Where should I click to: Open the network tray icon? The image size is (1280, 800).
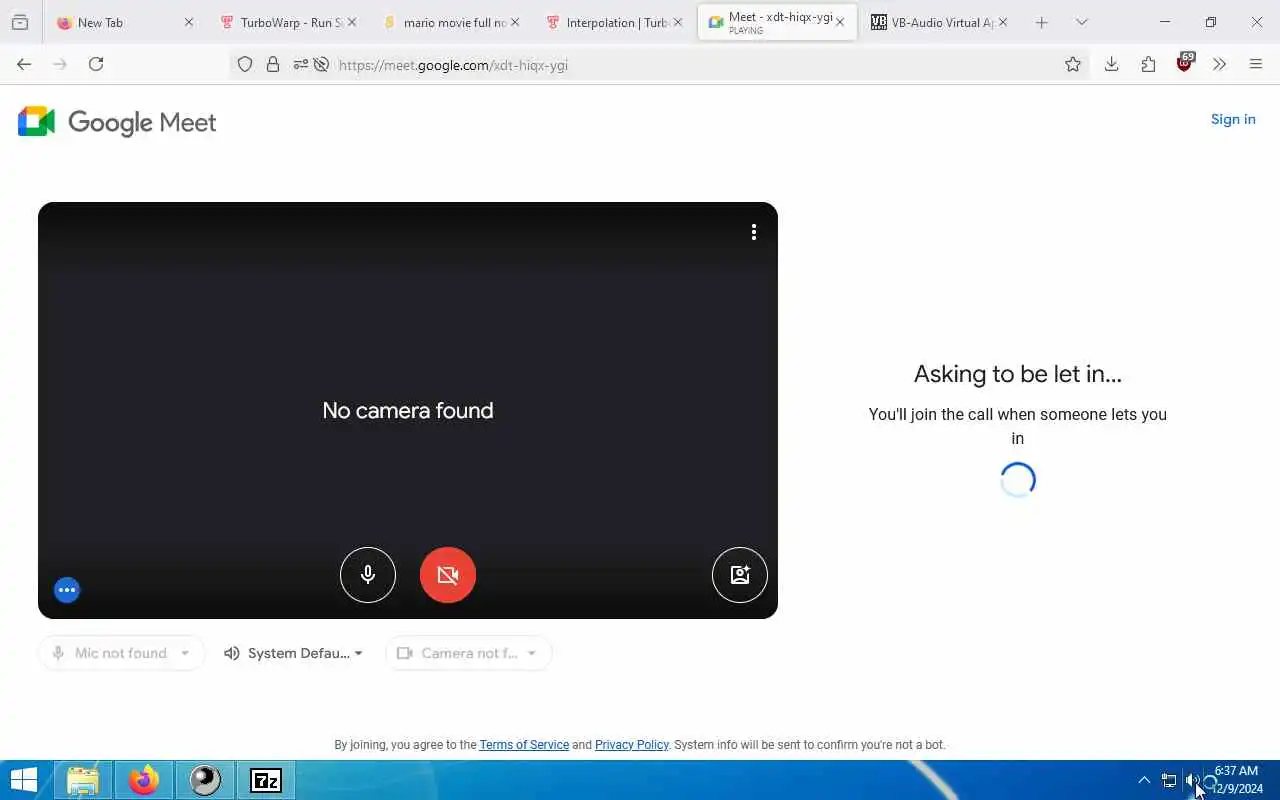[x=1168, y=780]
